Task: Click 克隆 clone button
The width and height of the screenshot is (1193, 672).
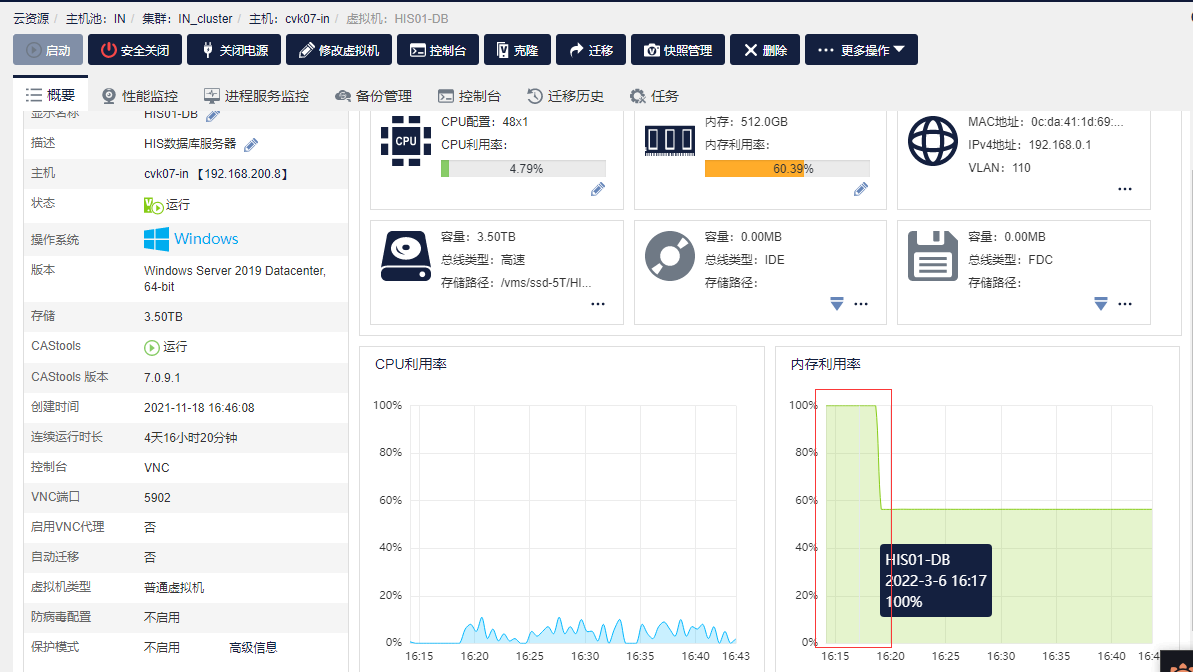Action: (517, 50)
